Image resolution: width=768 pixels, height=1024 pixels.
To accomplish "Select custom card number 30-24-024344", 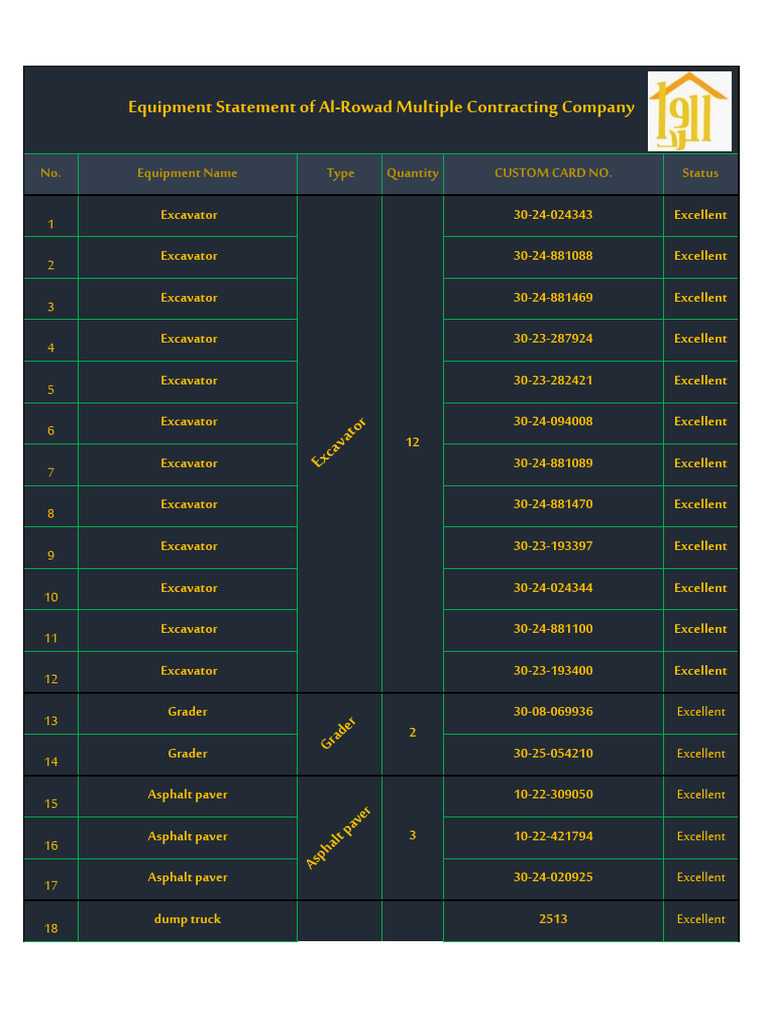I will 553,588.
